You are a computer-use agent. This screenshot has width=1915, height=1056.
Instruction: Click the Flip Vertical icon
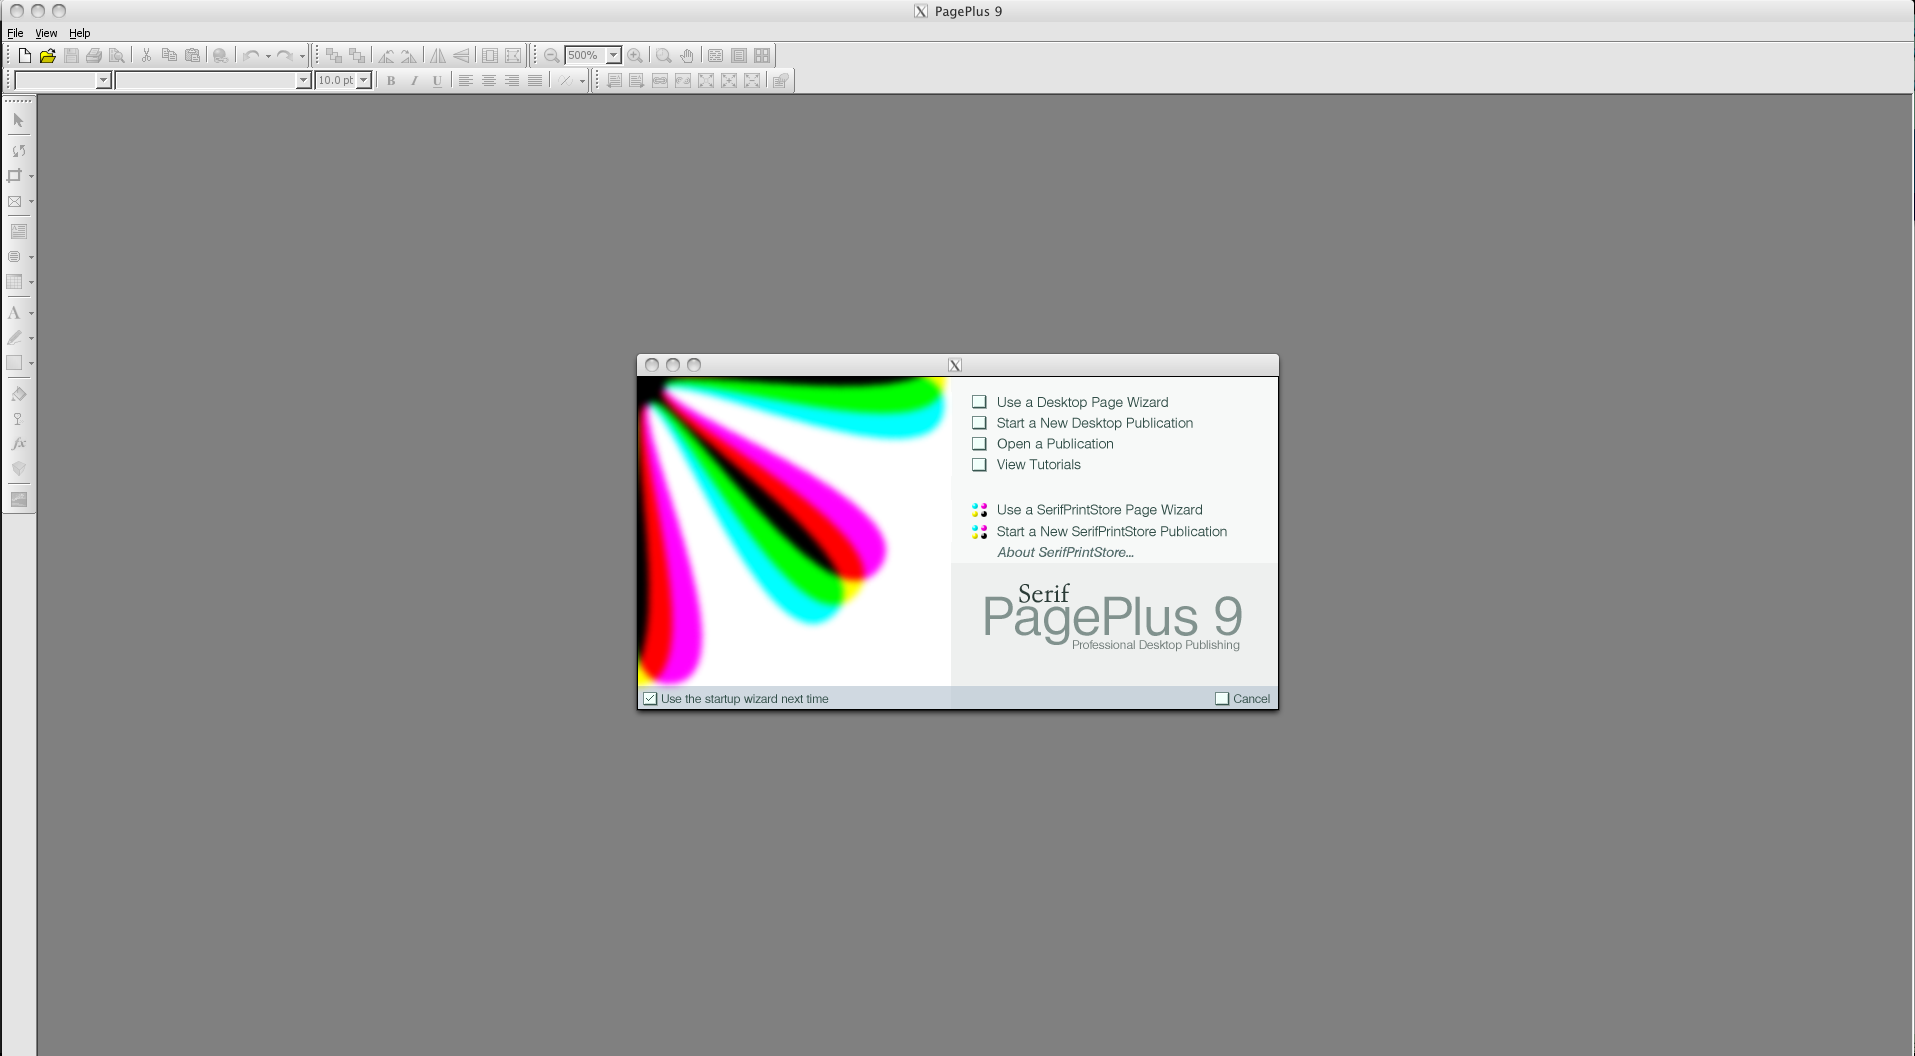(461, 56)
